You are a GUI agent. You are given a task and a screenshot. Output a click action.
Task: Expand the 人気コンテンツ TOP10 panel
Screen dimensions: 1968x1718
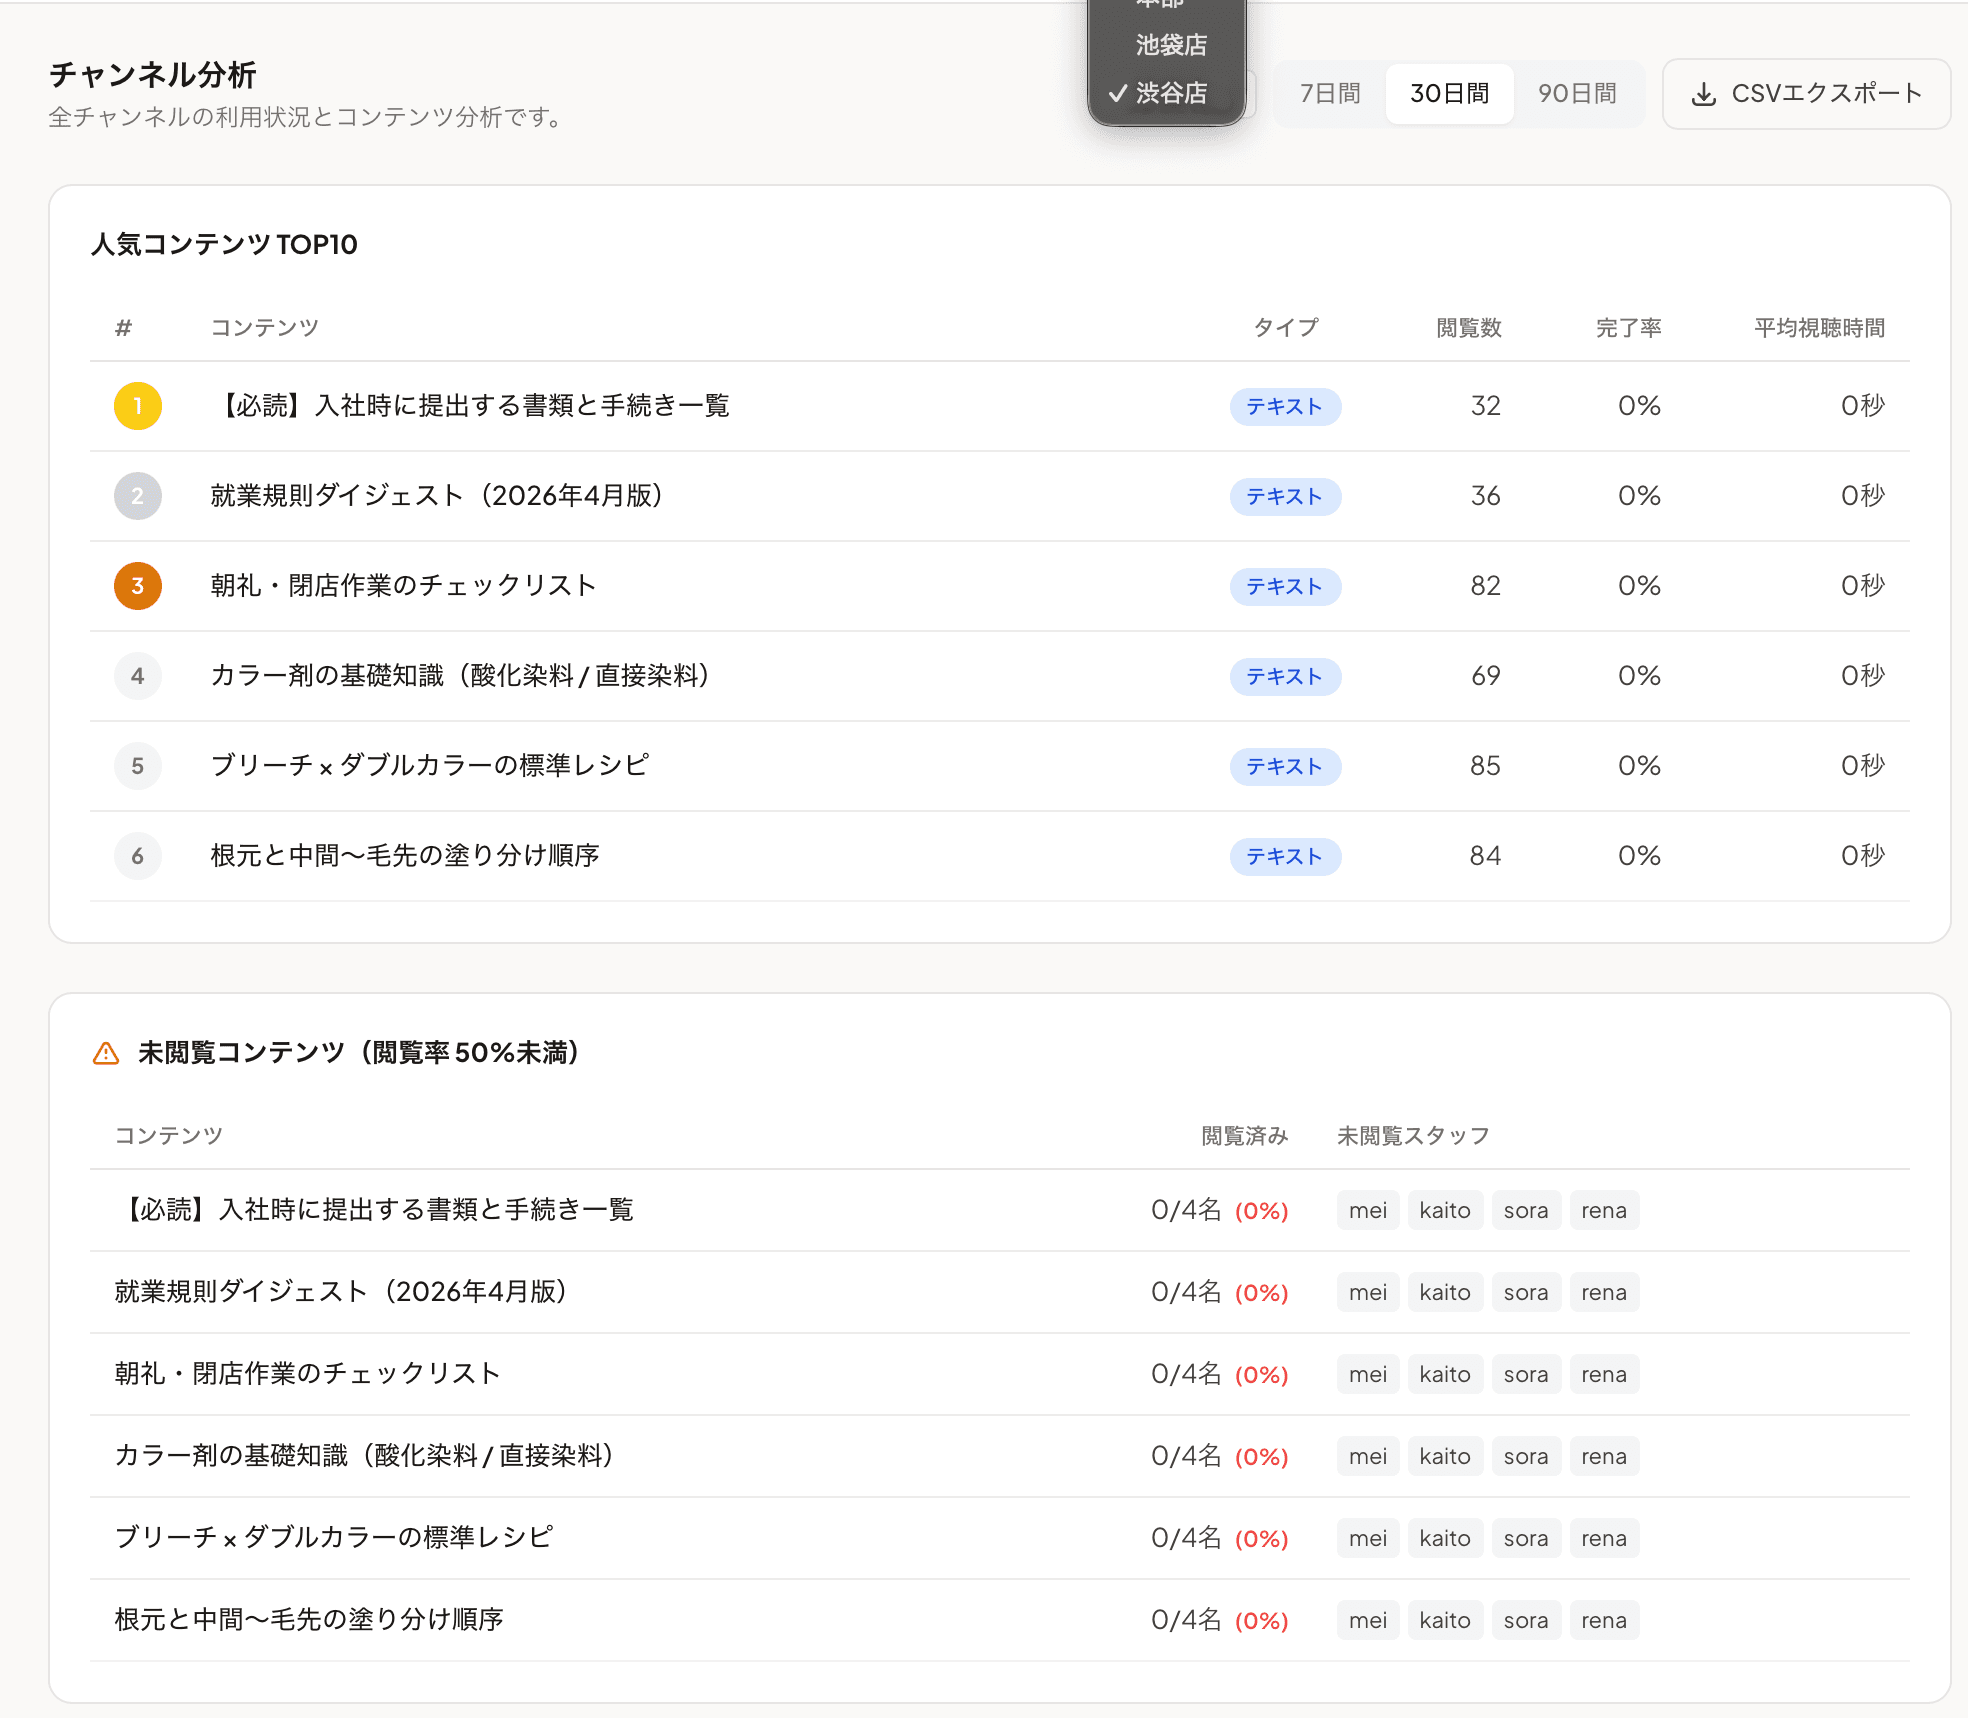pos(224,244)
